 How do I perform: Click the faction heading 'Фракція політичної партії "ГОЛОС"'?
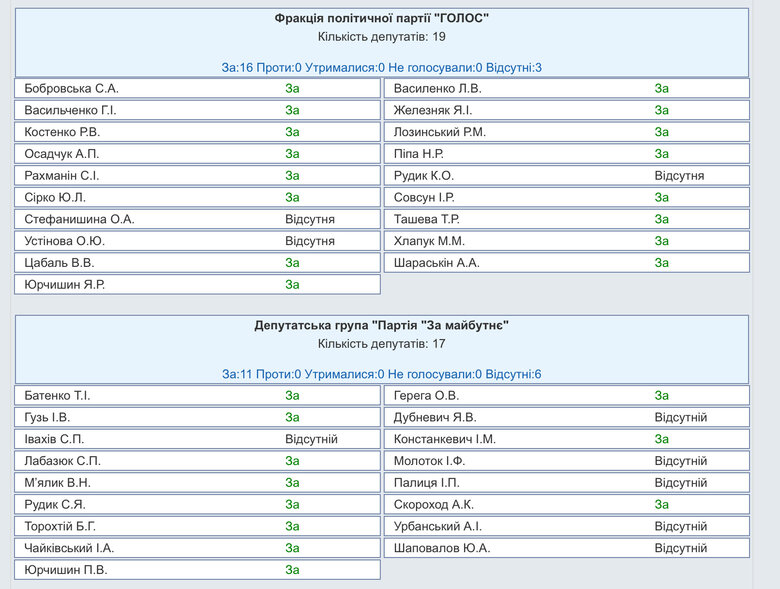pos(382,18)
